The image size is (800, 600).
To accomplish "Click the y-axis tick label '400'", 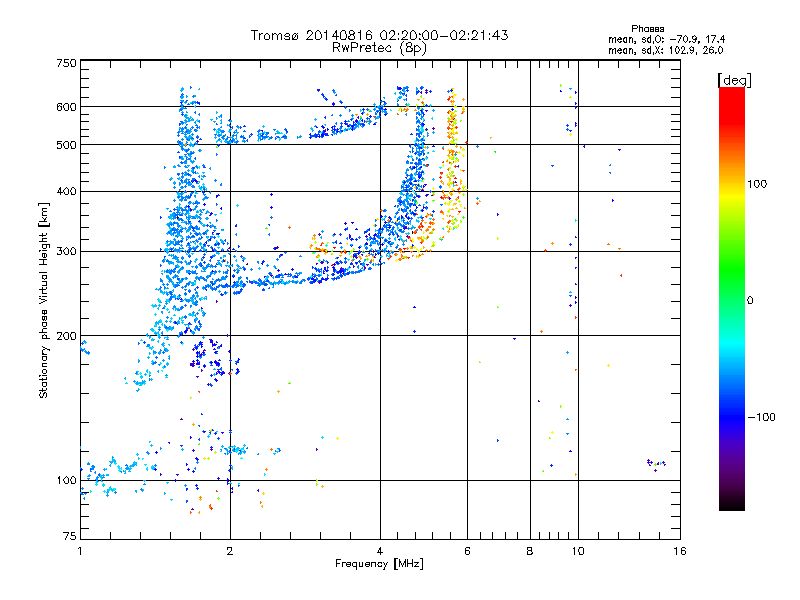I will point(66,191).
